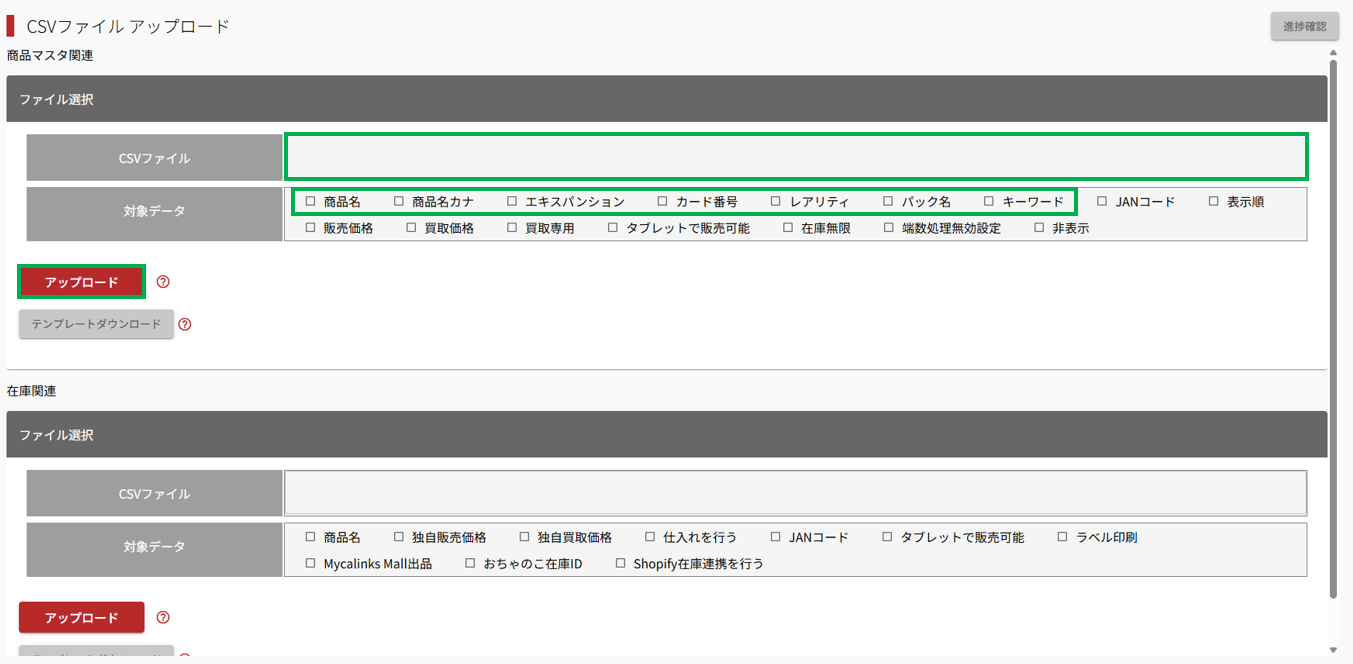Enable the エキスパンション checkbox

[512, 201]
